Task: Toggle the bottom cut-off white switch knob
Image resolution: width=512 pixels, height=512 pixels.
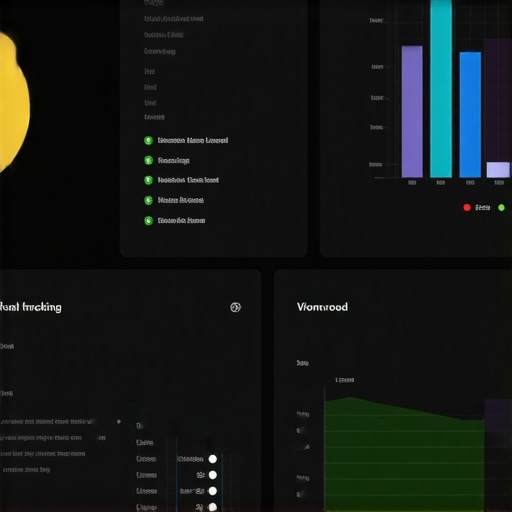Action: coord(213,507)
